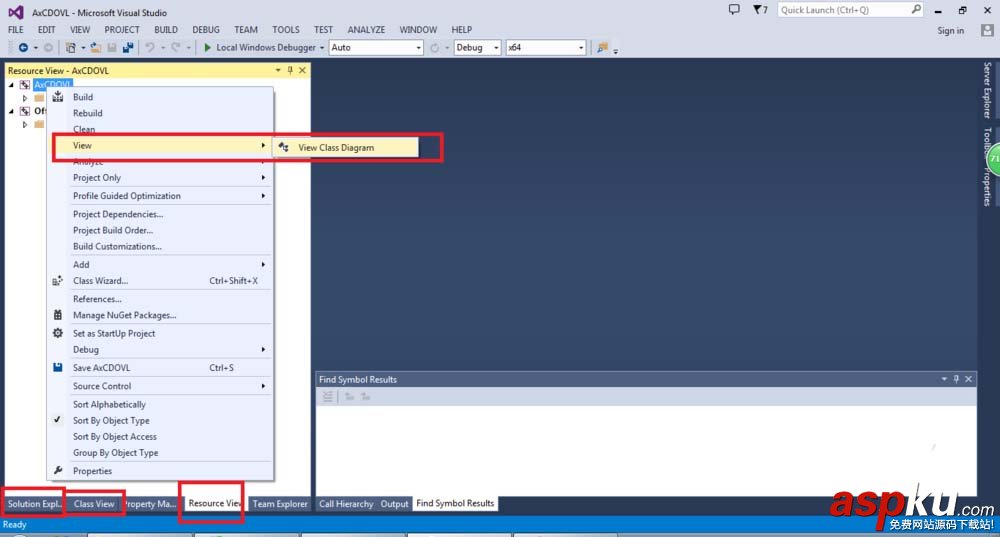Collapse the AxCDOVL tree node
Screen dimensions: 1000x537
(11, 85)
